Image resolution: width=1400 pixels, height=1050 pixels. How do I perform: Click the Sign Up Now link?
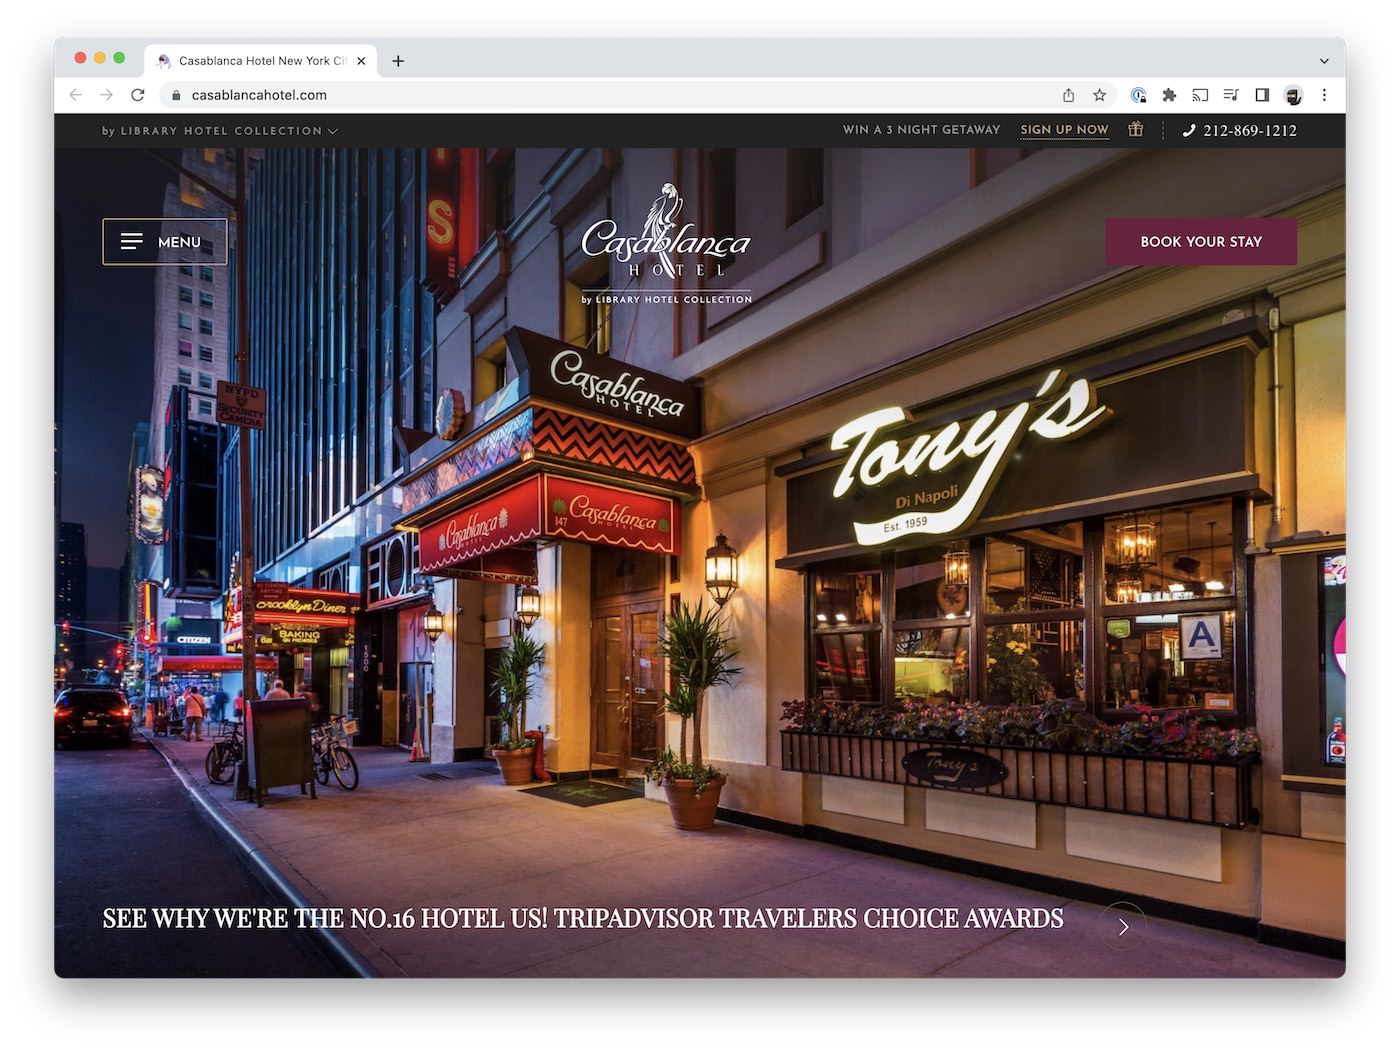[1064, 130]
